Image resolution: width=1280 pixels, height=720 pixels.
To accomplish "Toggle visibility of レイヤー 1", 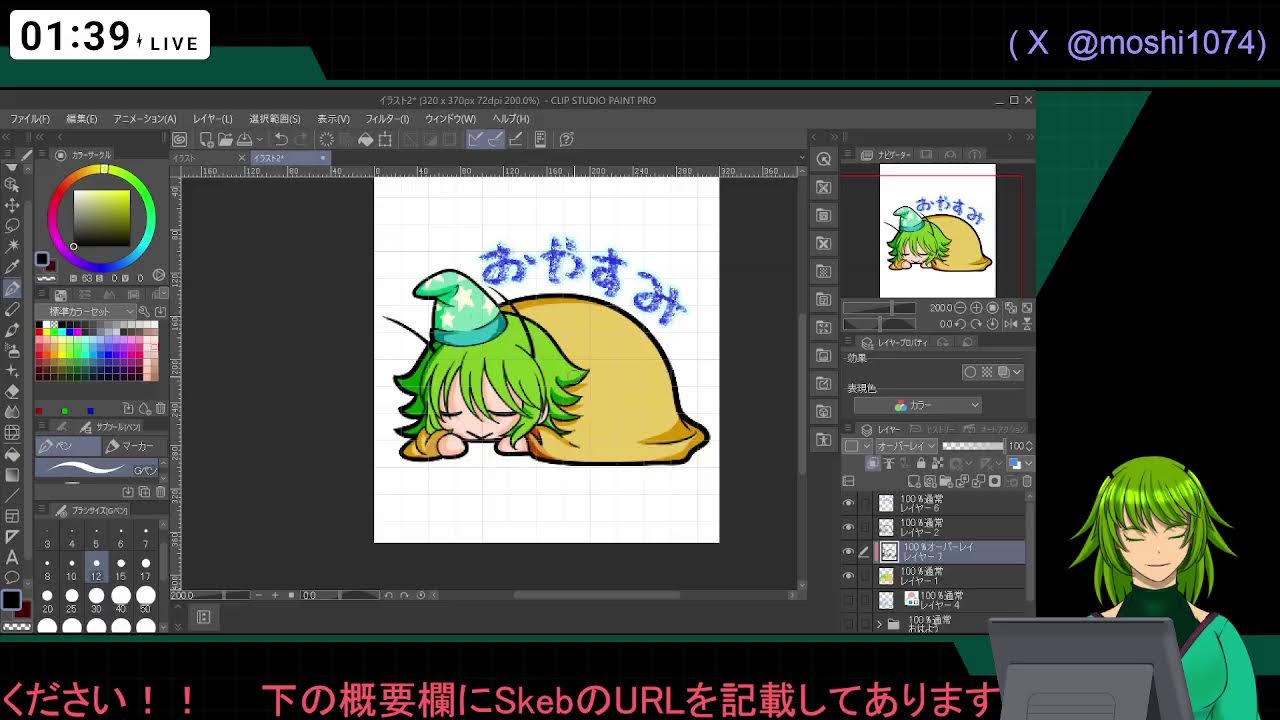I will [849, 576].
